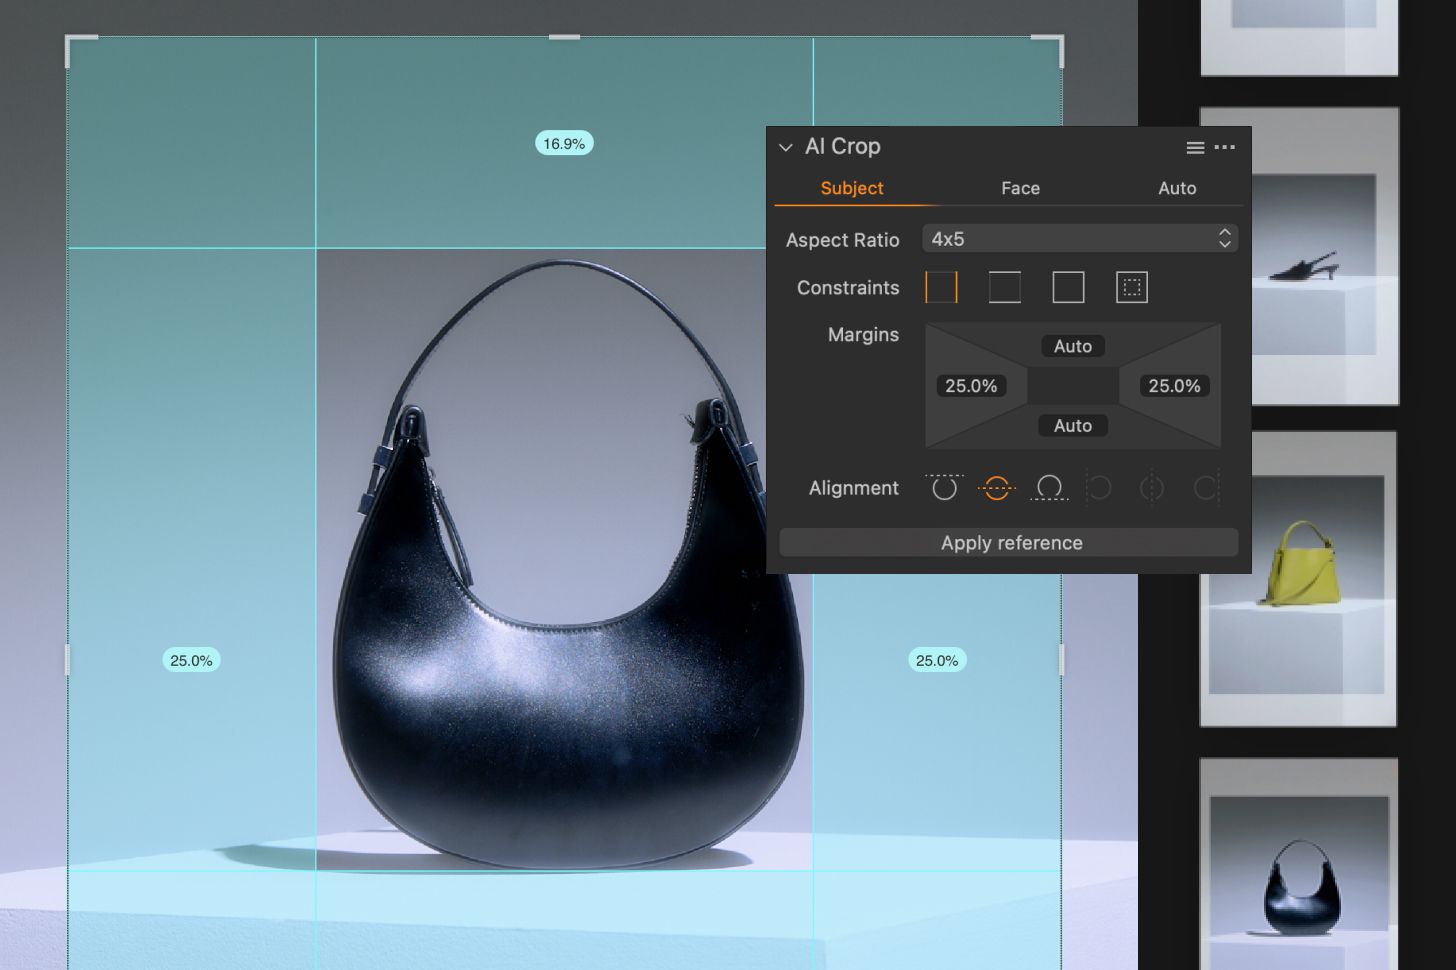Edit the left margin 25.0% value
The image size is (1456, 970).
tap(971, 385)
